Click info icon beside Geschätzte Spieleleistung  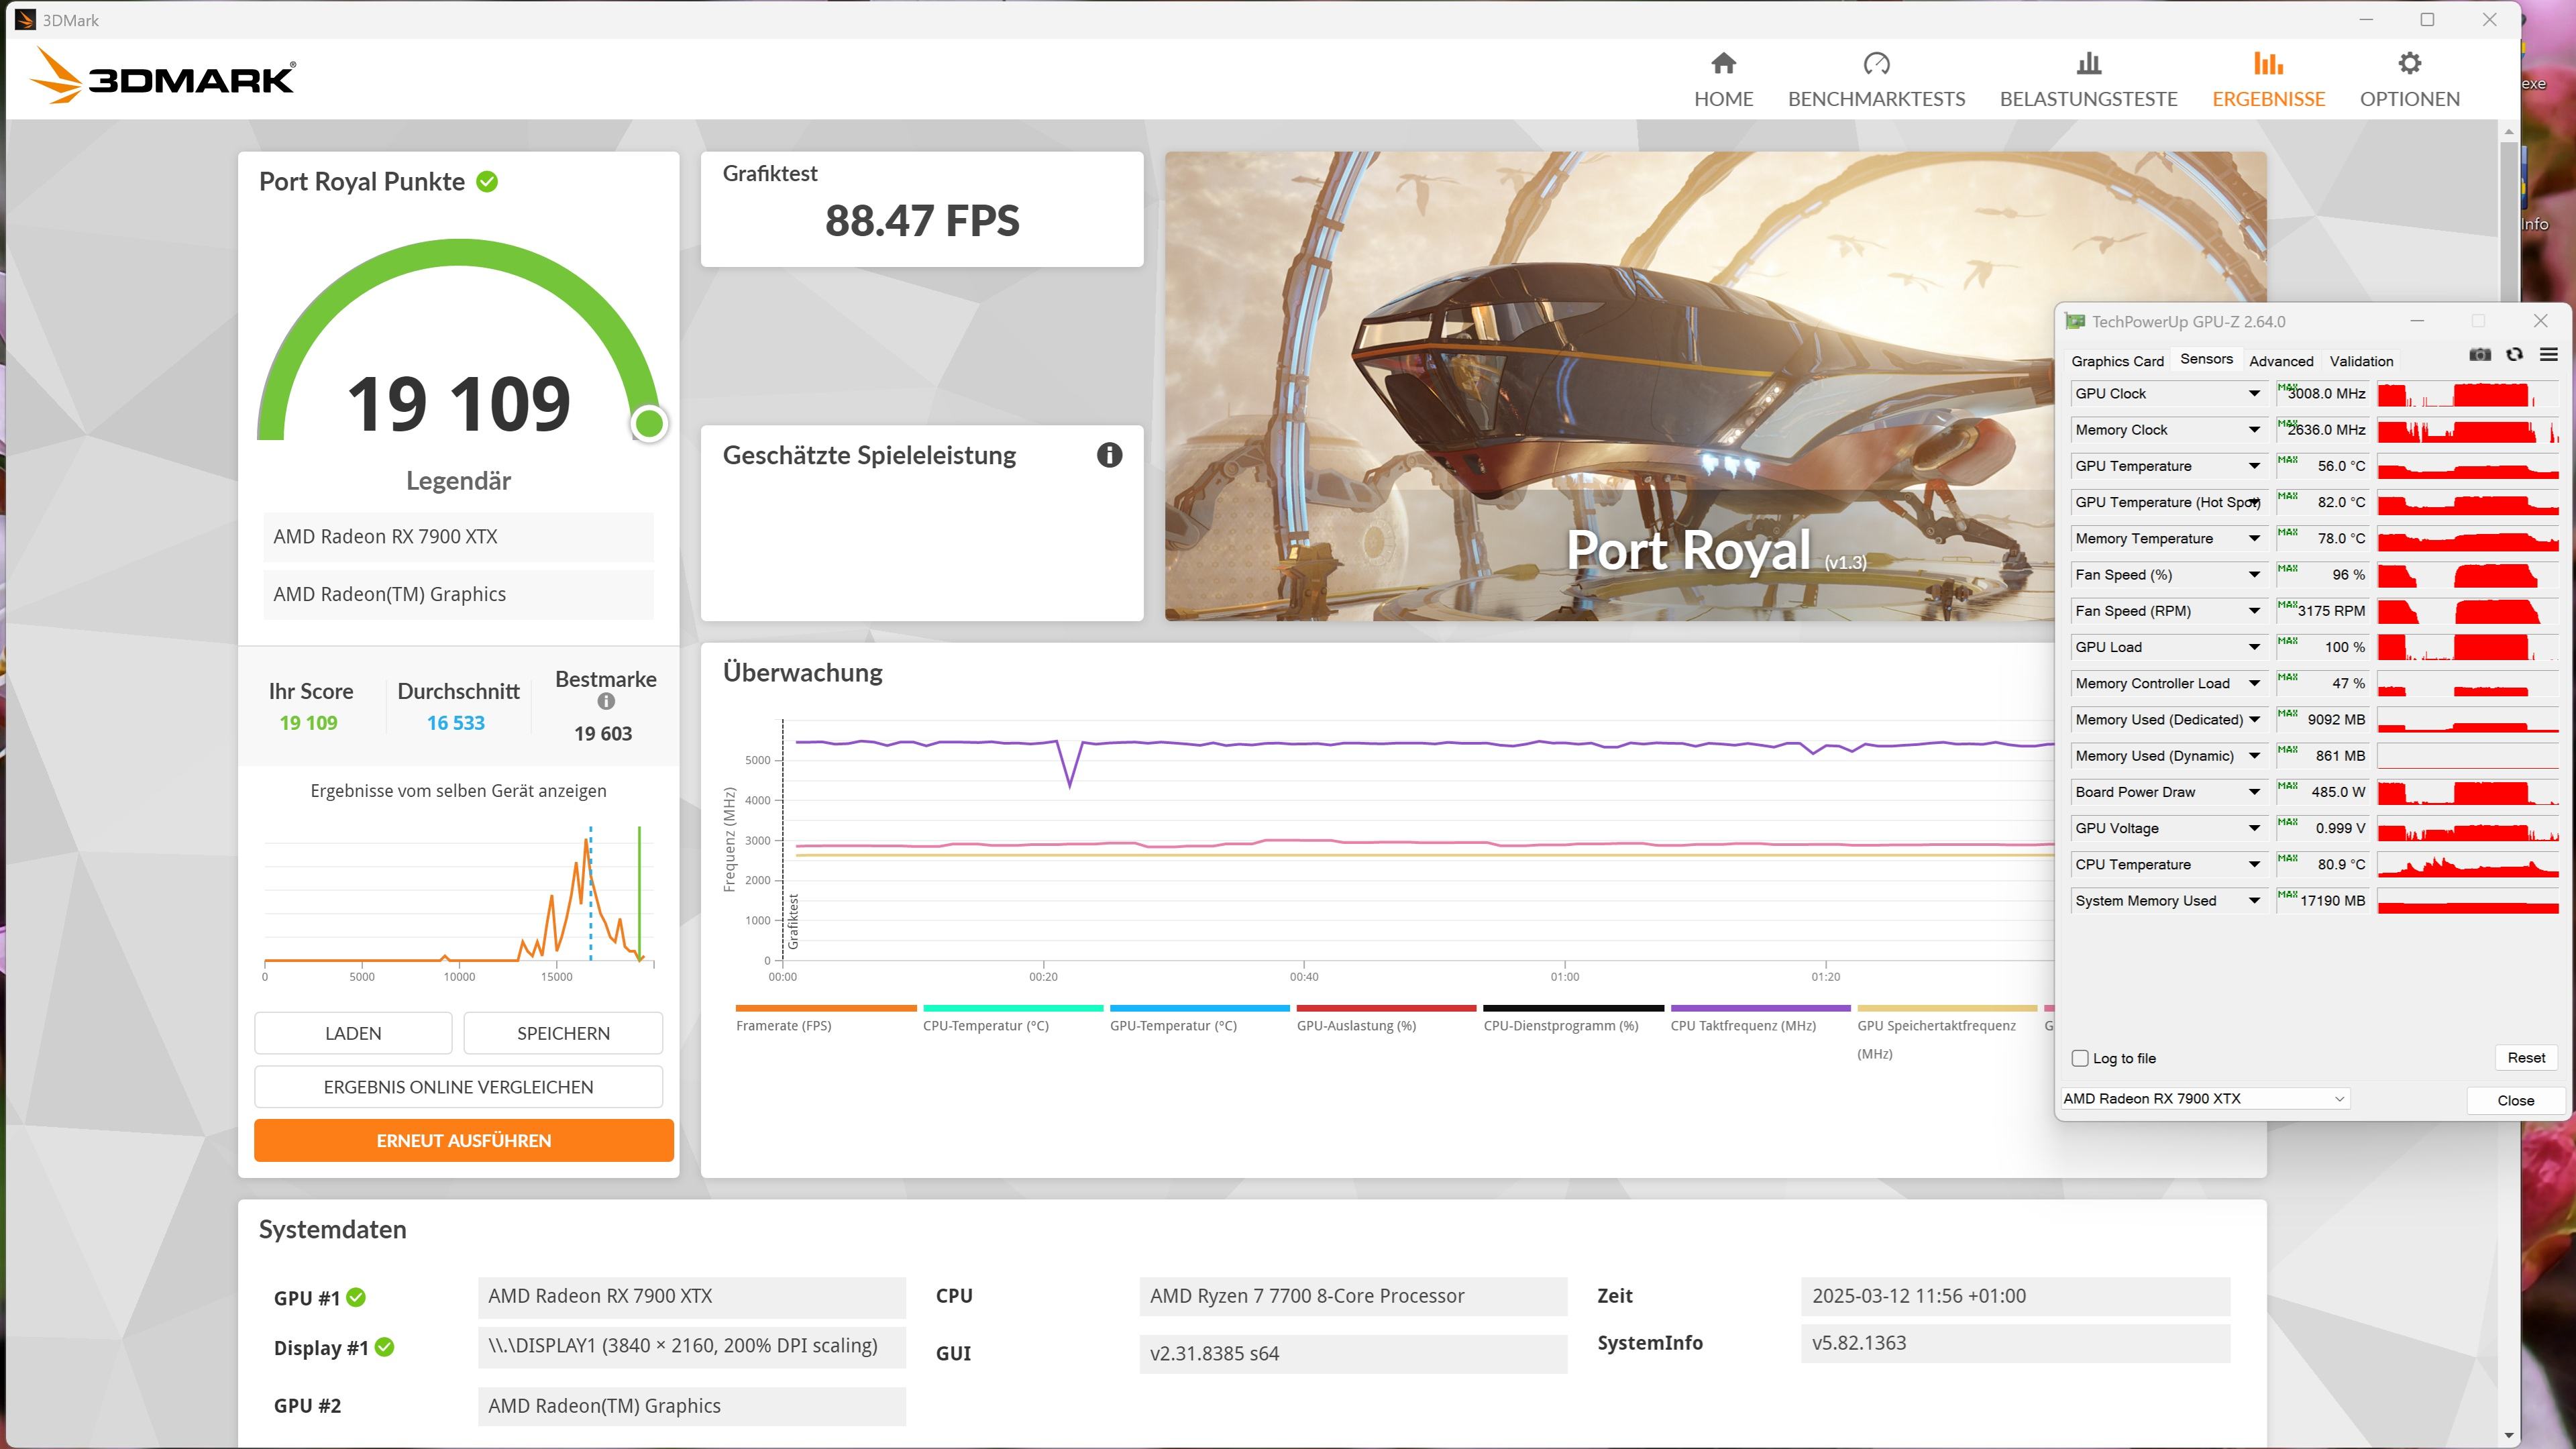pos(1109,455)
